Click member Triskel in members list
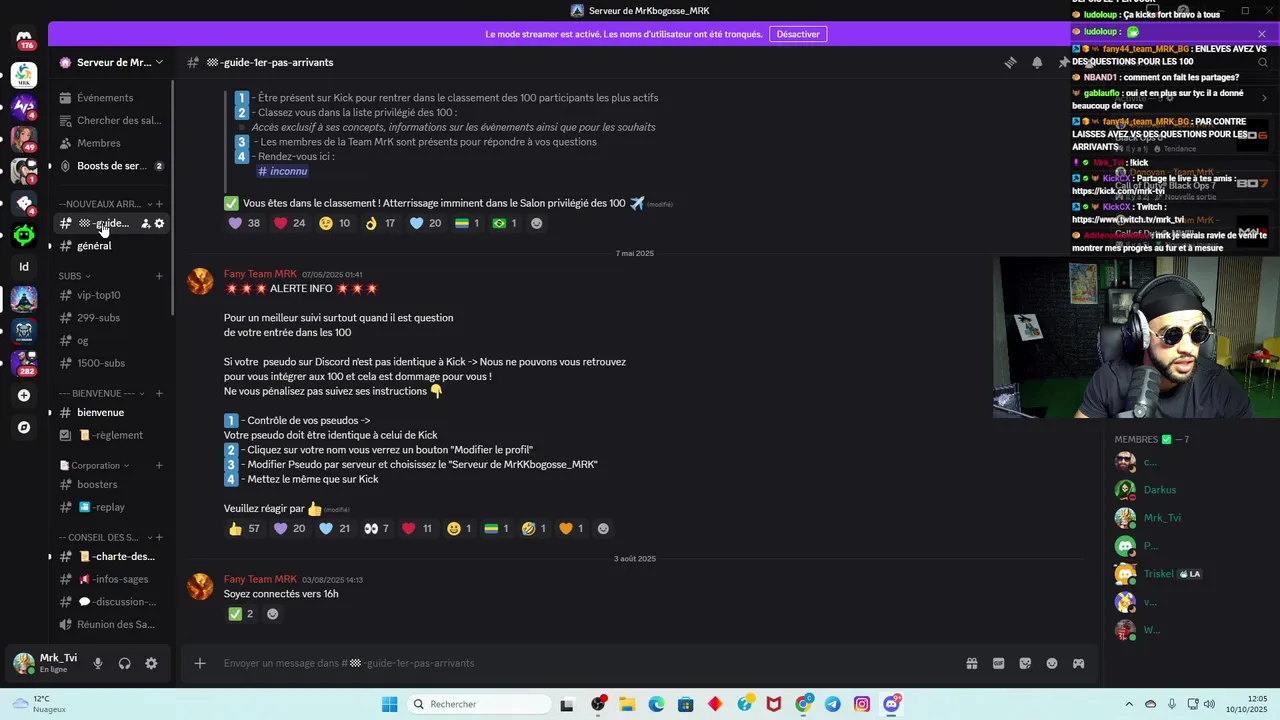The height and width of the screenshot is (720, 1280). tap(1158, 574)
